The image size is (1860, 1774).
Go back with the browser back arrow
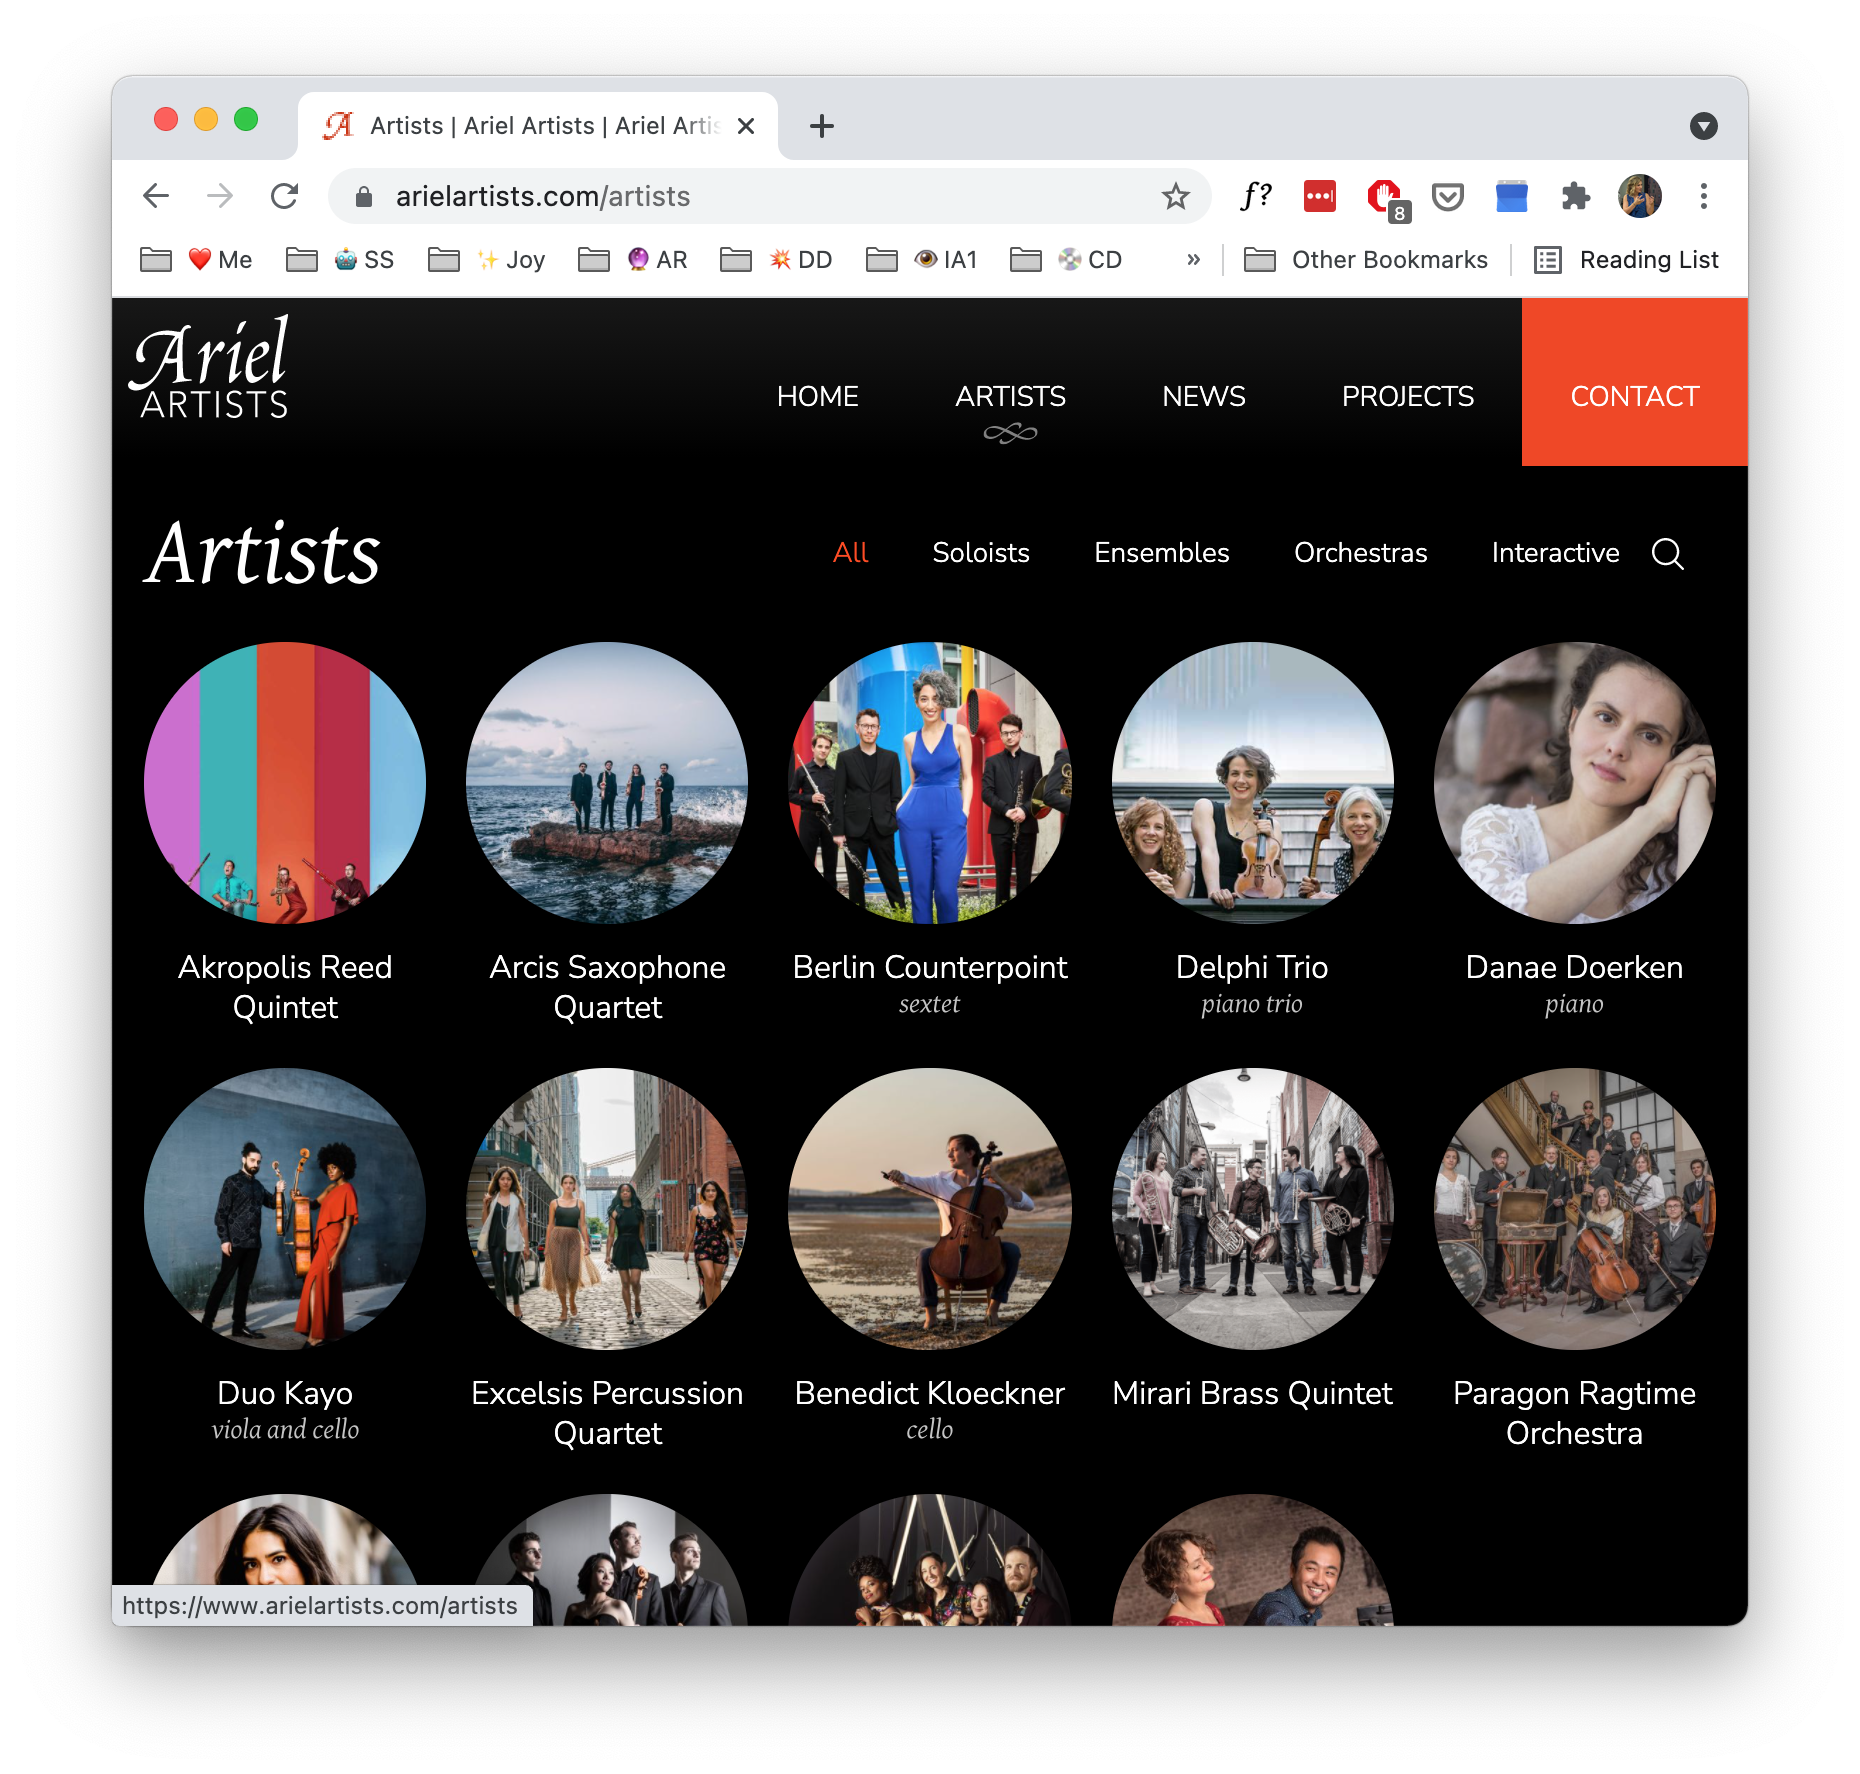(x=156, y=196)
